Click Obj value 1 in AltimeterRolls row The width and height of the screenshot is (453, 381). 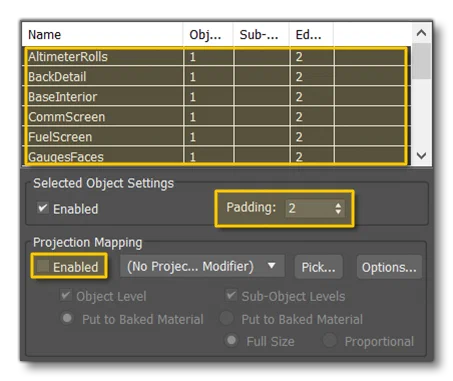192,57
